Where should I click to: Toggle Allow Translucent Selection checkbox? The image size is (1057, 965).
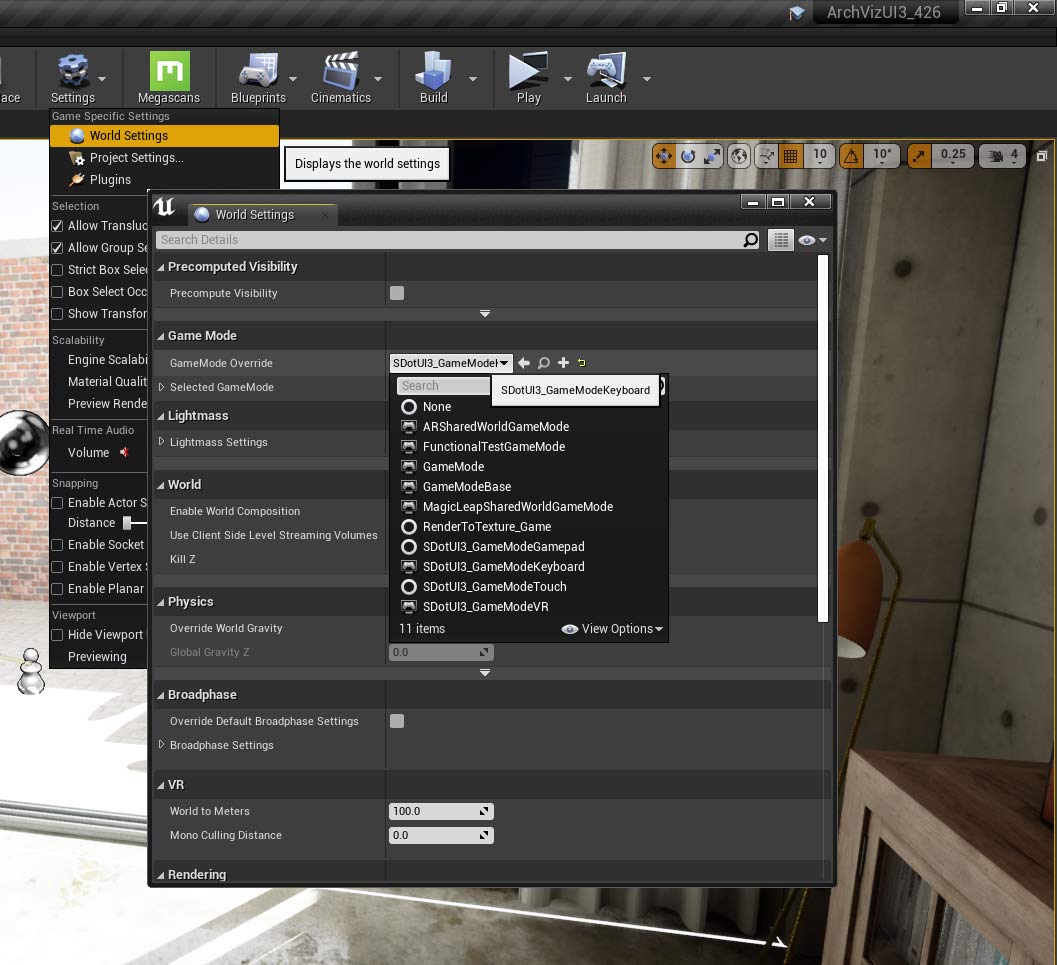[57, 226]
